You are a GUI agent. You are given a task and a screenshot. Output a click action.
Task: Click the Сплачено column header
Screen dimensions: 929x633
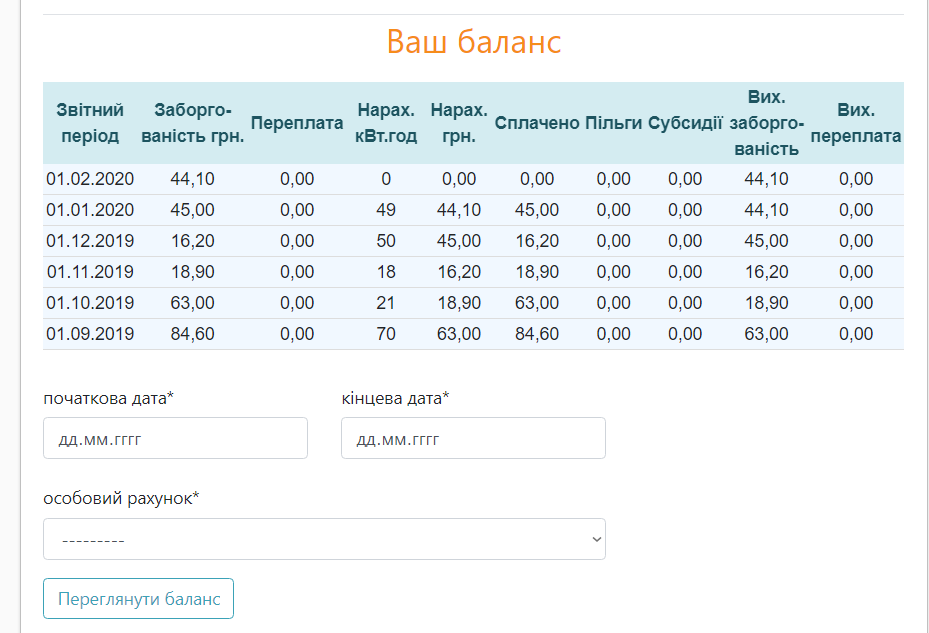point(537,123)
